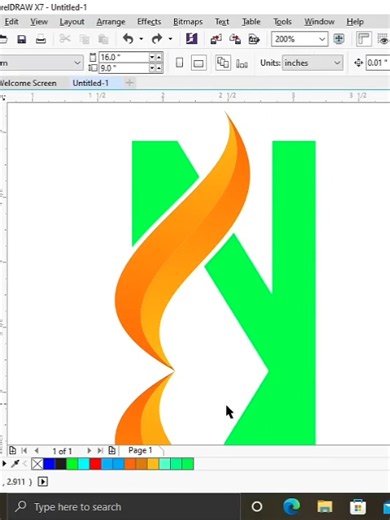Click the Cut scissors icon

(x=65, y=39)
